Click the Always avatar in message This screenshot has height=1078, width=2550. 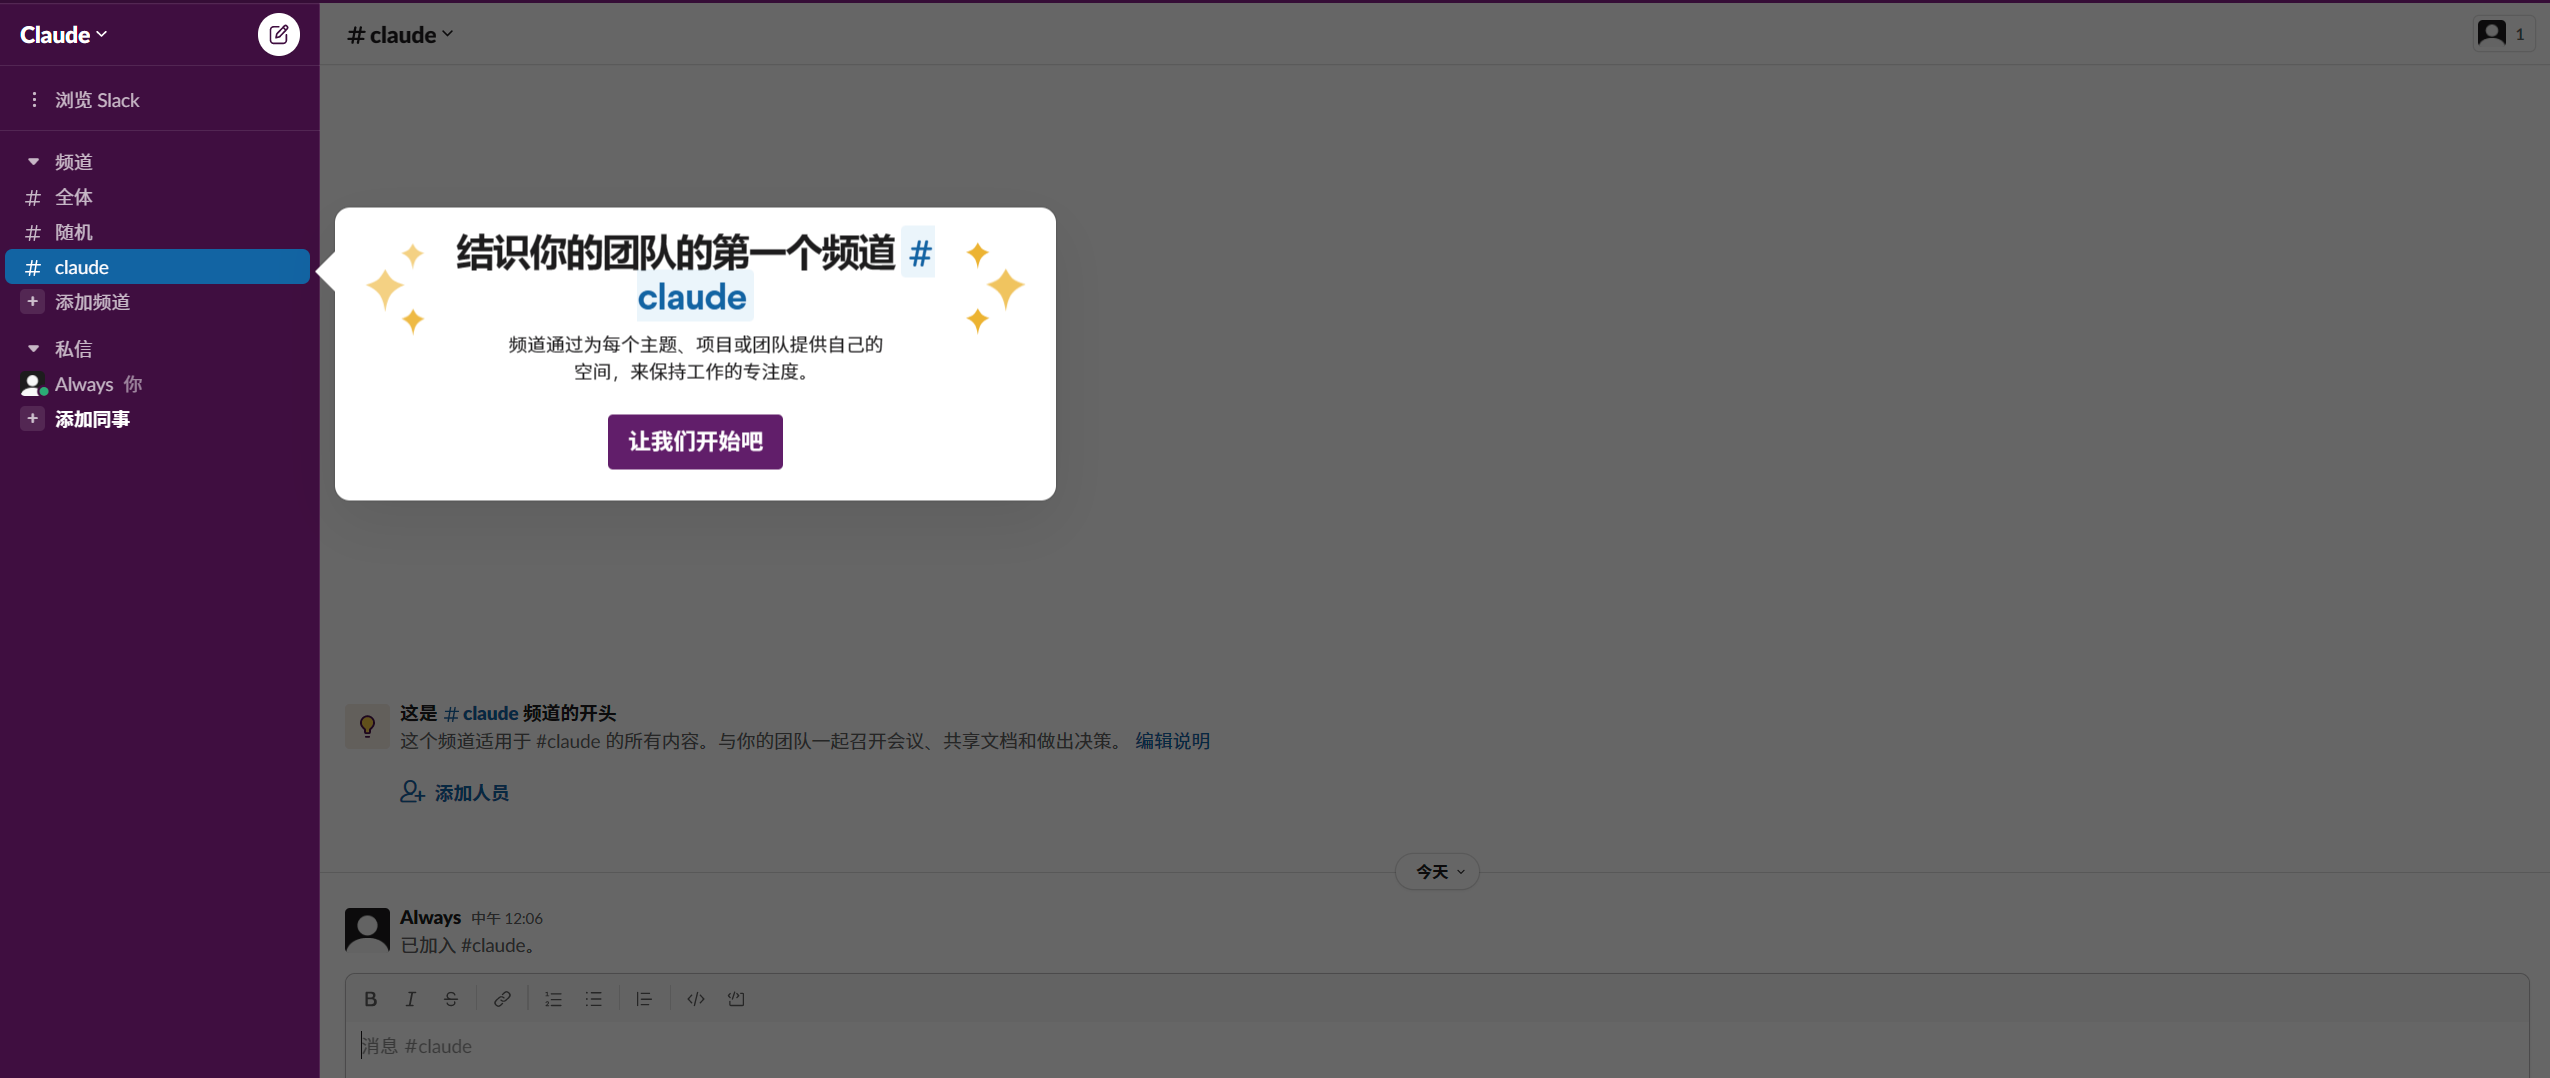pos(367,930)
